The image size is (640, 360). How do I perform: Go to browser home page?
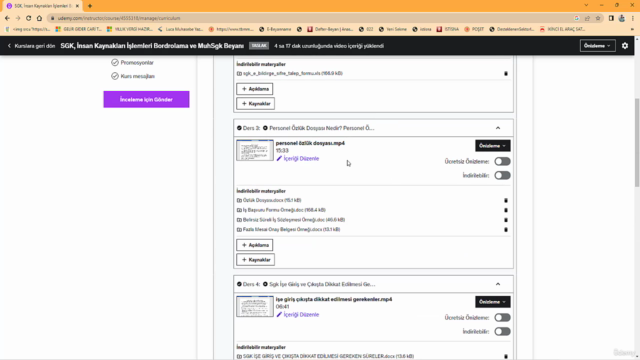pos(39,18)
